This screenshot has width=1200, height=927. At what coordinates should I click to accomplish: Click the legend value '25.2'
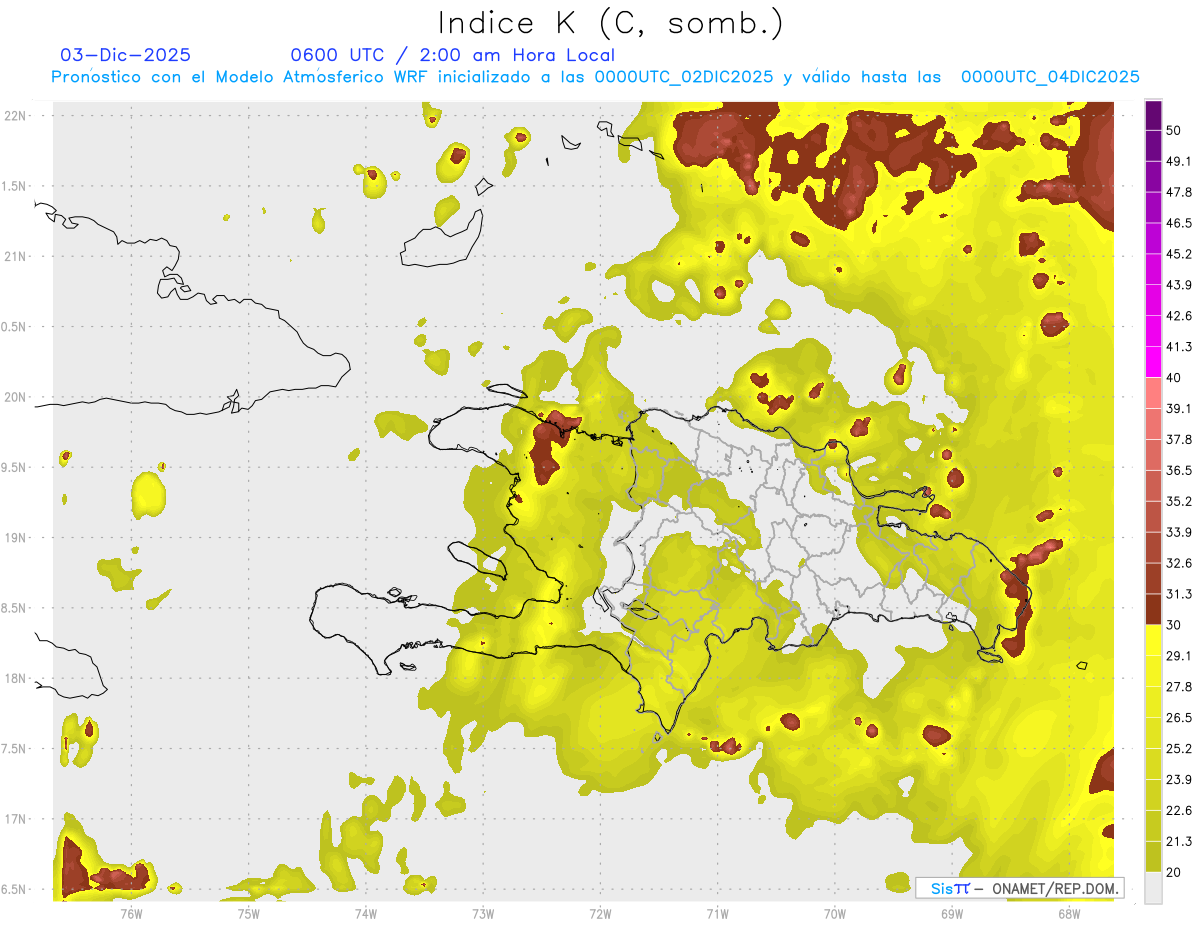1179,748
